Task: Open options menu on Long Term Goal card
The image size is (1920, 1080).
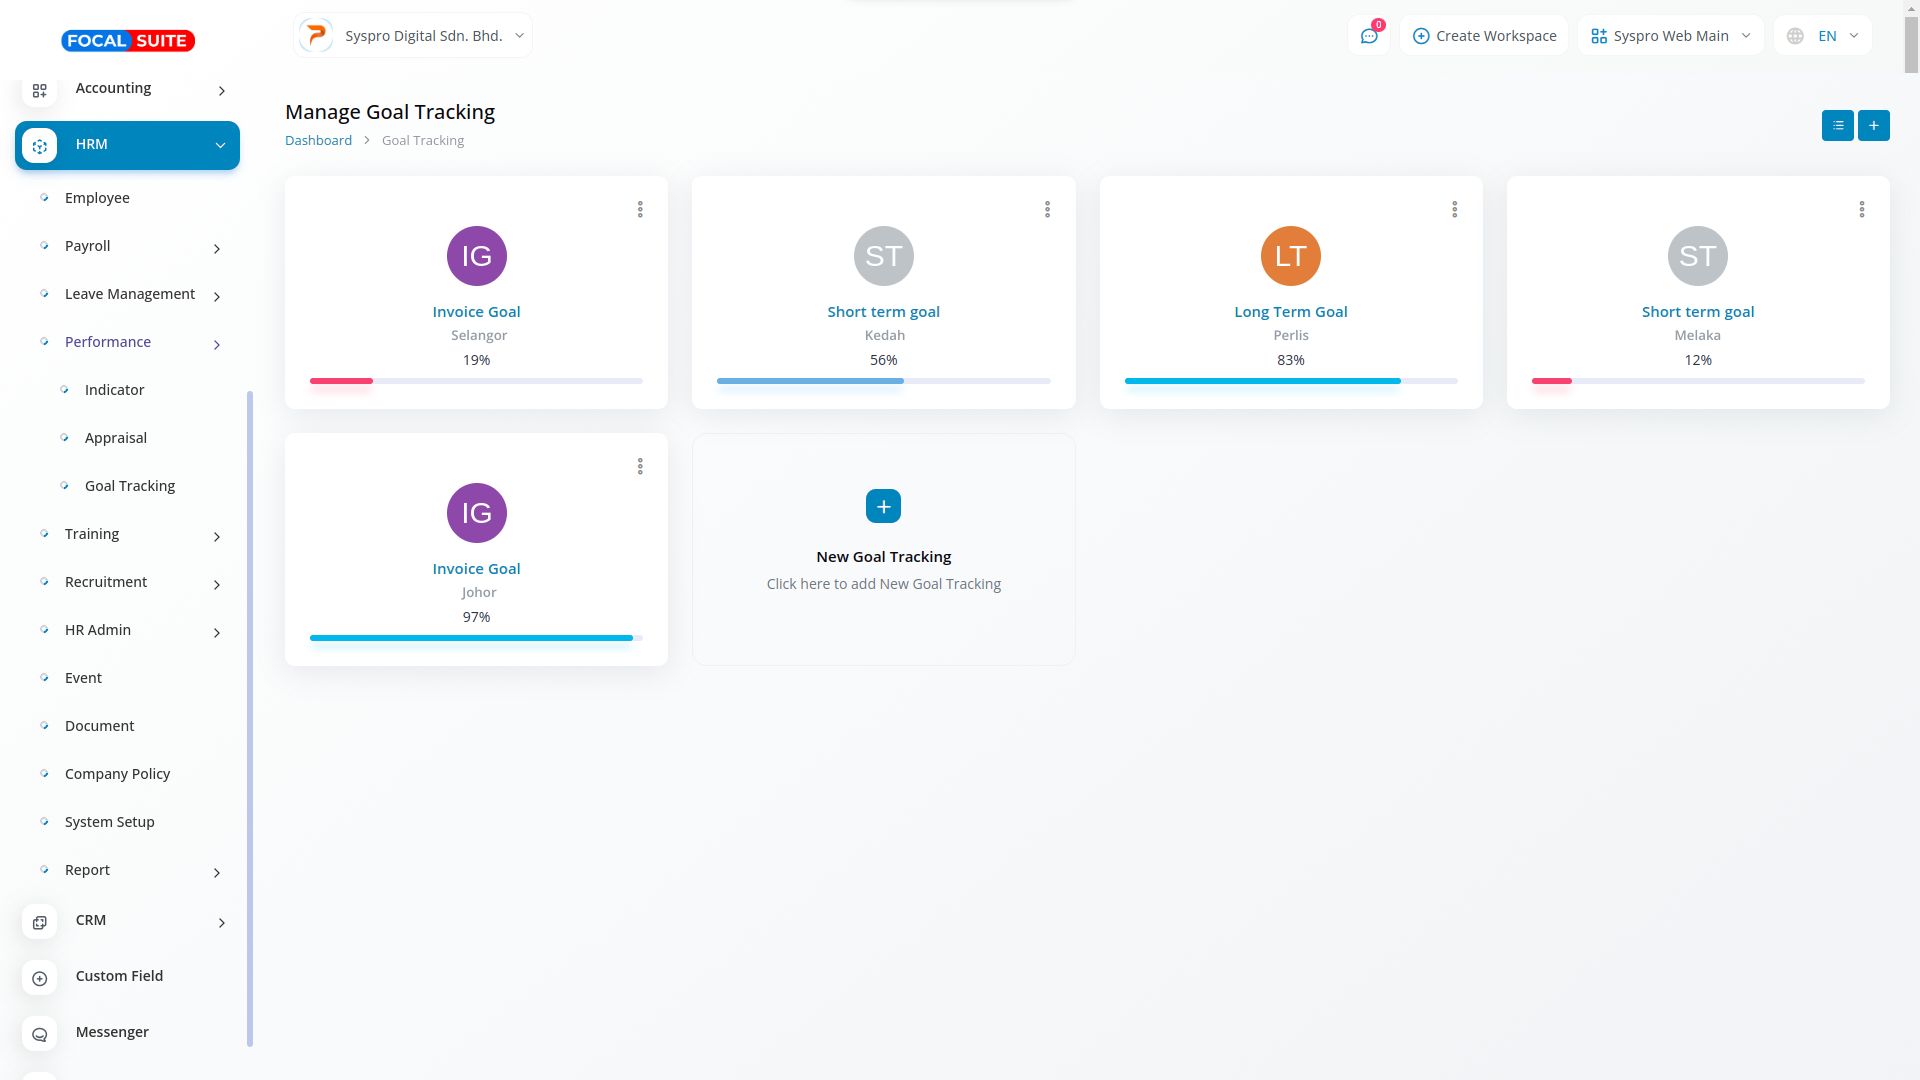Action: pos(1454,209)
